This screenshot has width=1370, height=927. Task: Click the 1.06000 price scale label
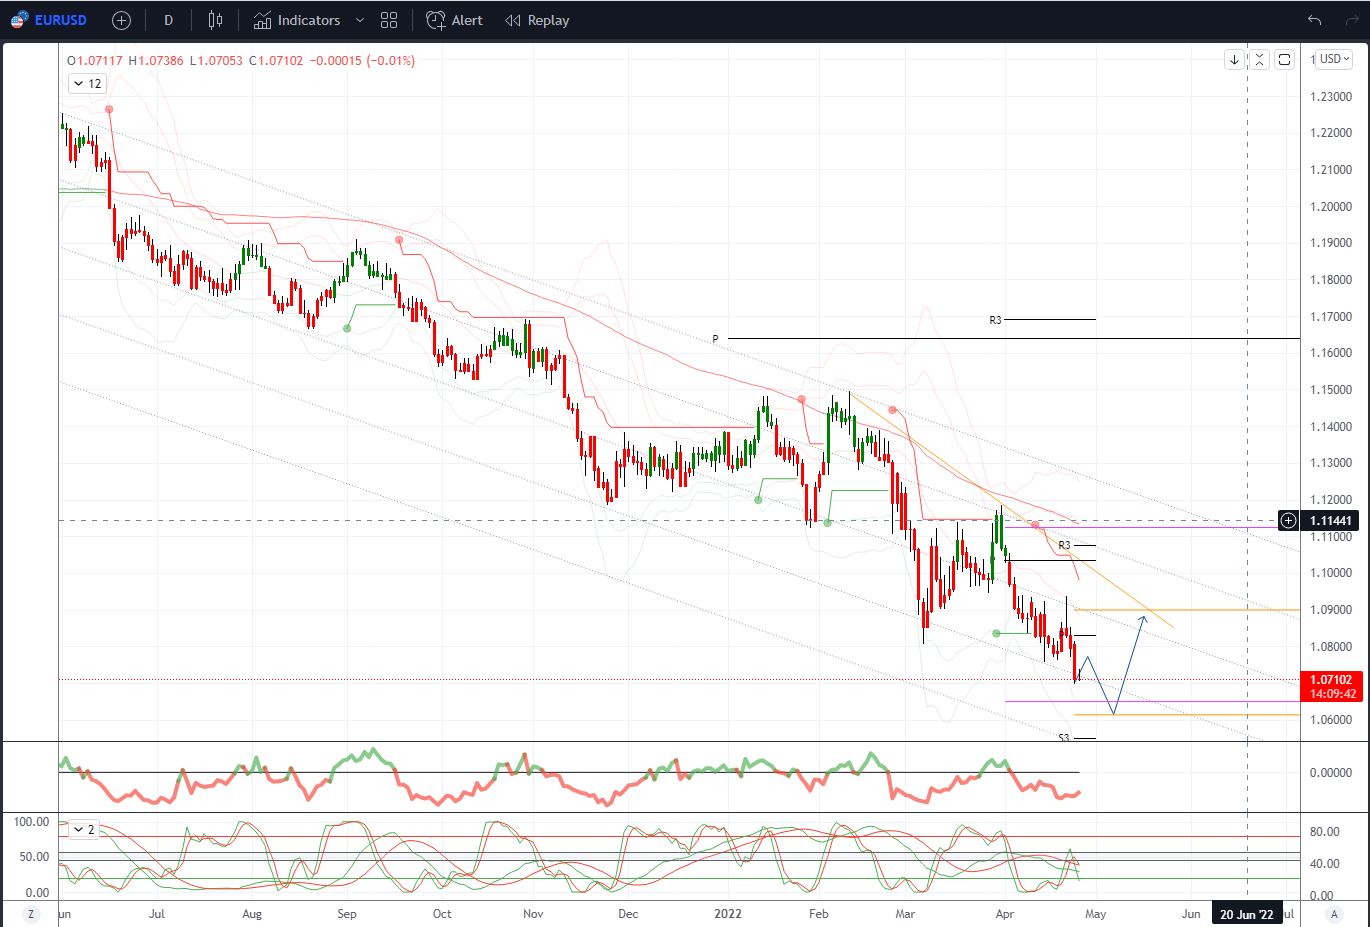click(1331, 720)
